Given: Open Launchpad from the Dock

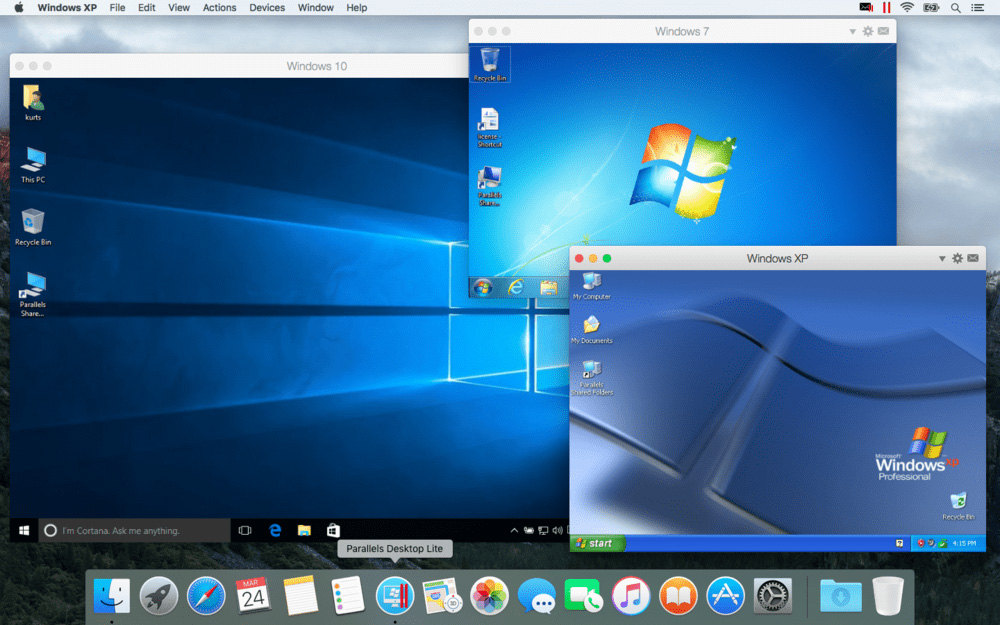Looking at the screenshot, I should click(x=159, y=596).
